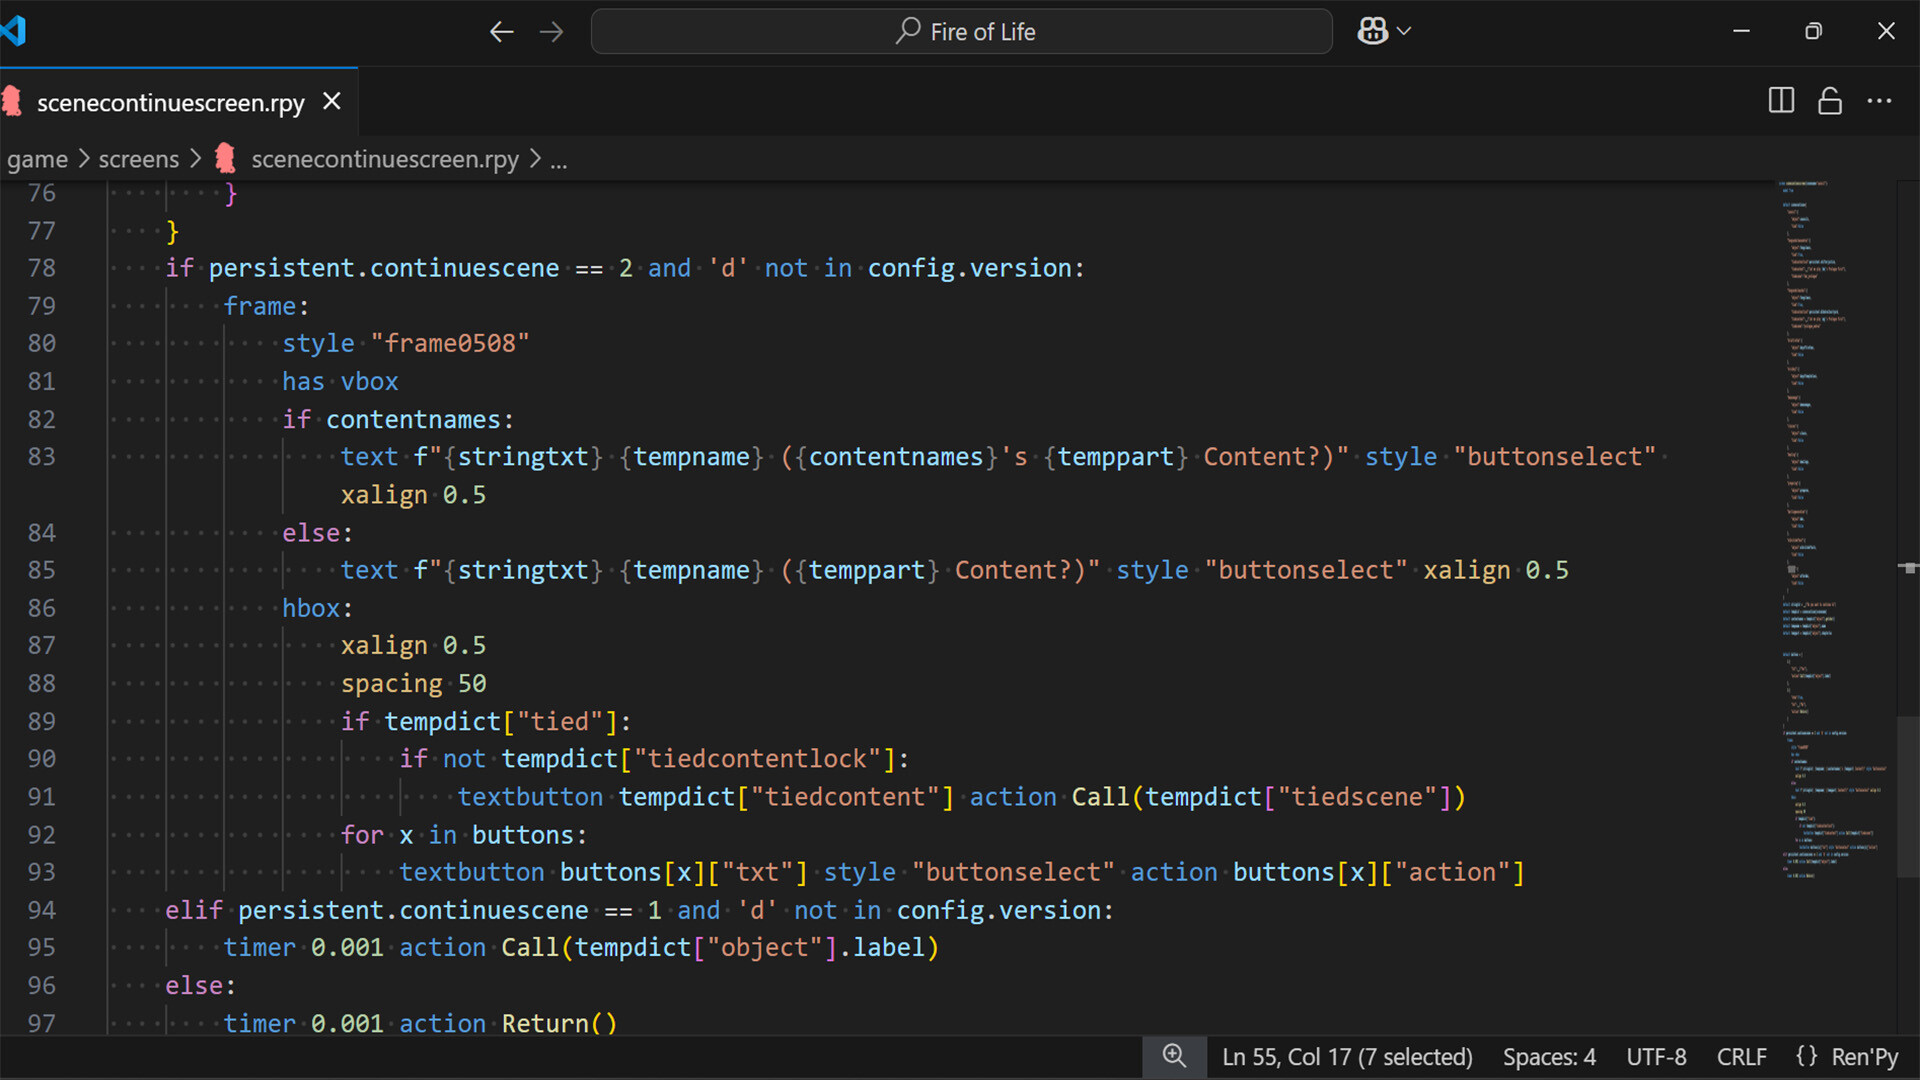Click the Fire of Life search box
This screenshot has height=1080, width=1920.
961,32
